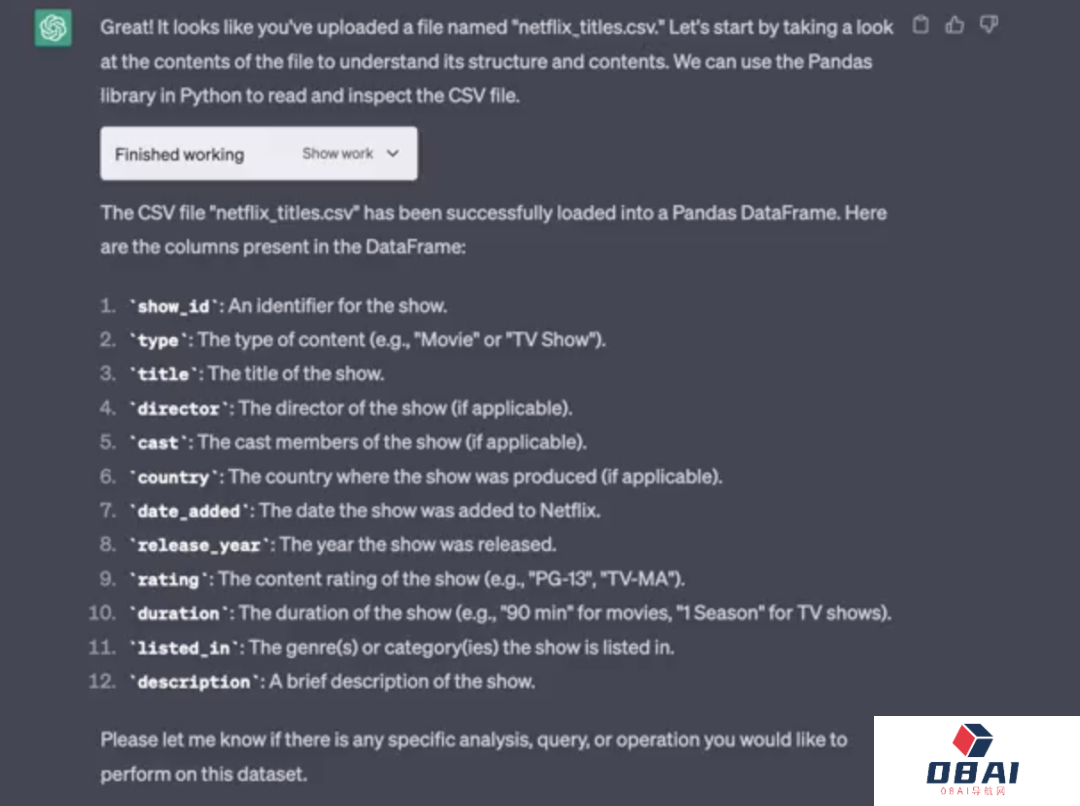Viewport: 1080px width, 806px height.
Task: Select the duration column code label
Action: coord(178,614)
